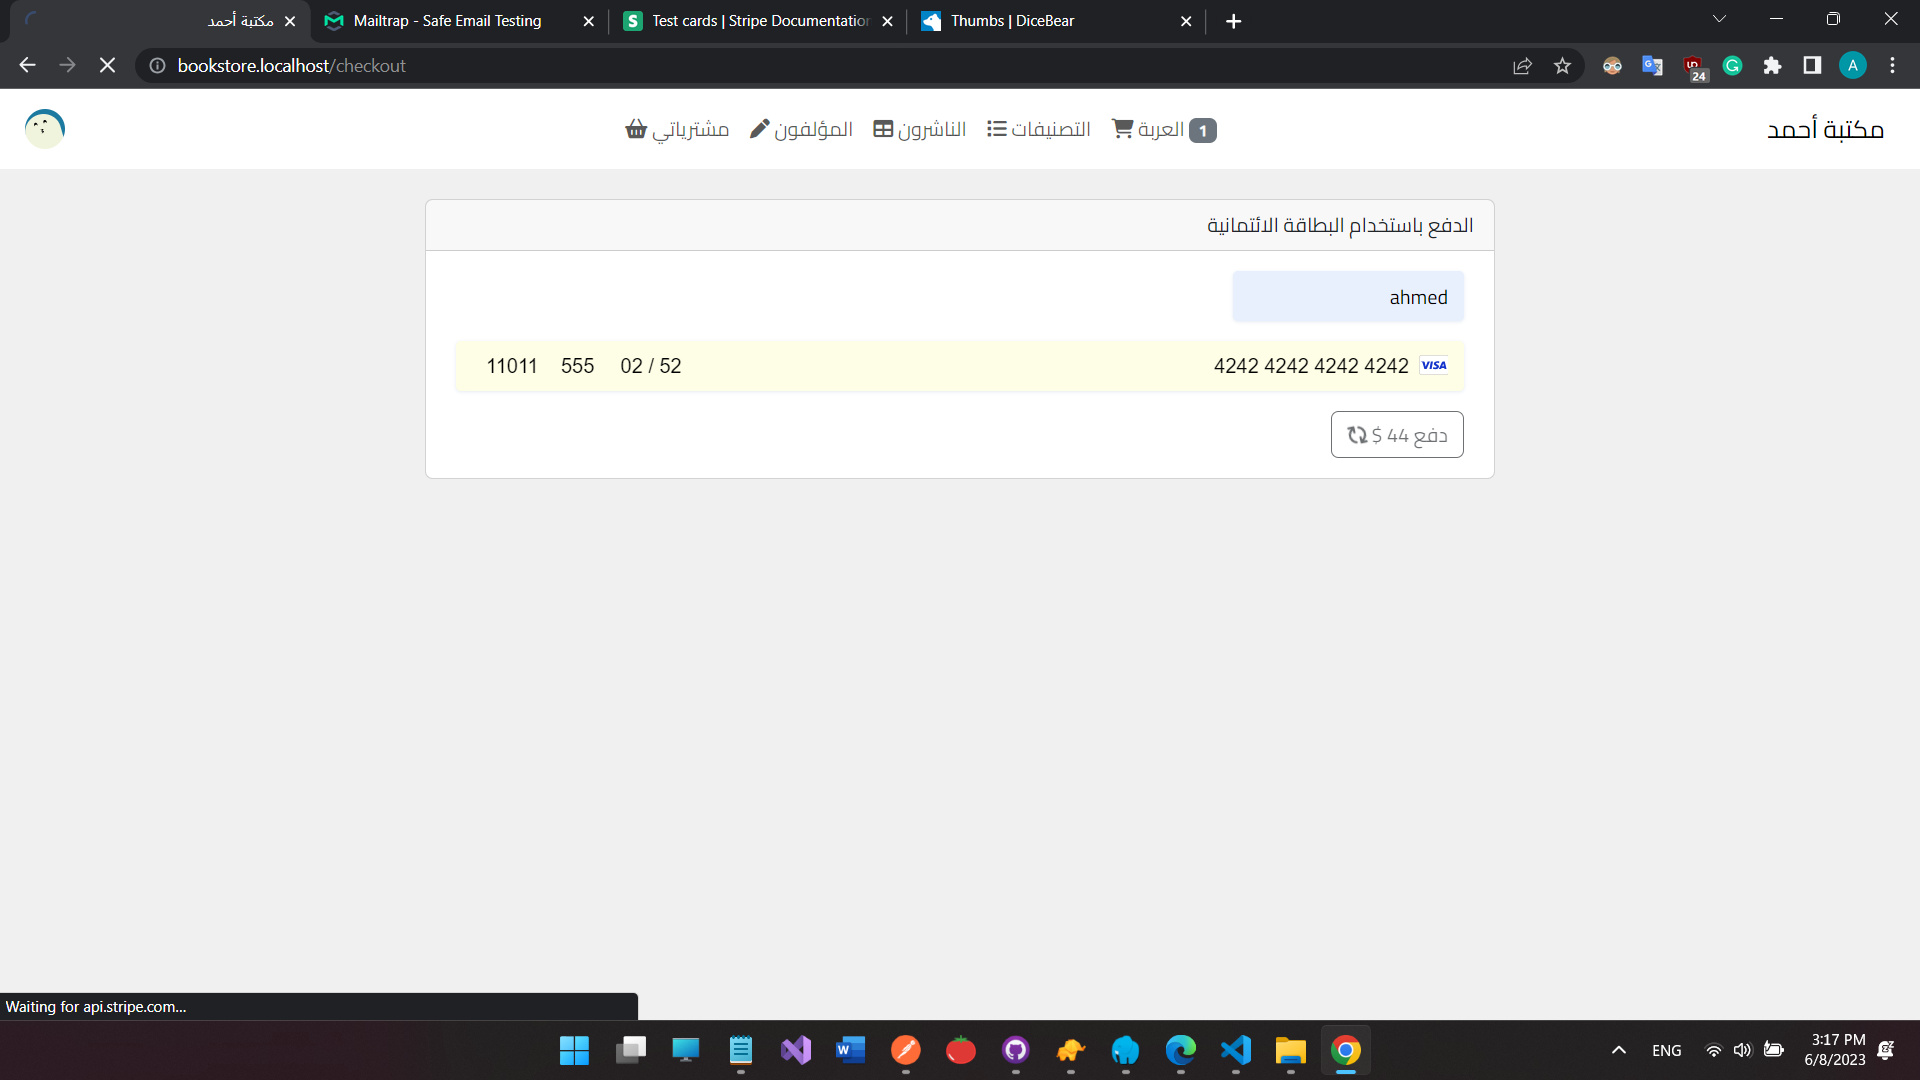Open the browser tab search dropdown
The width and height of the screenshot is (1920, 1080).
coord(1719,18)
